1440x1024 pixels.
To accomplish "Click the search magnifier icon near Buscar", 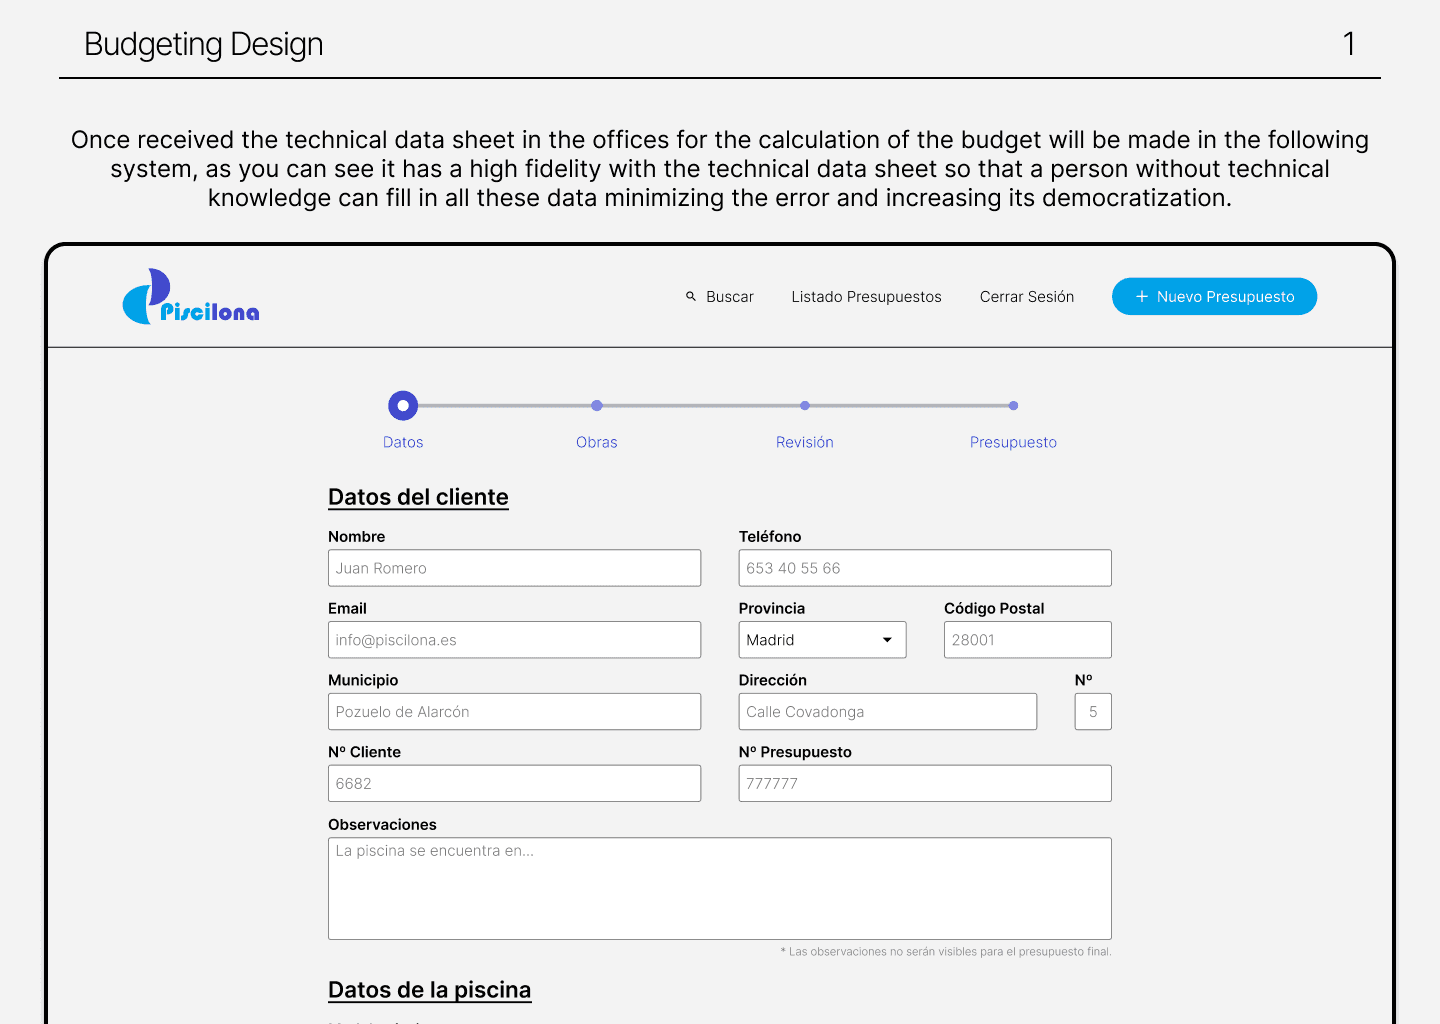I will tap(691, 296).
